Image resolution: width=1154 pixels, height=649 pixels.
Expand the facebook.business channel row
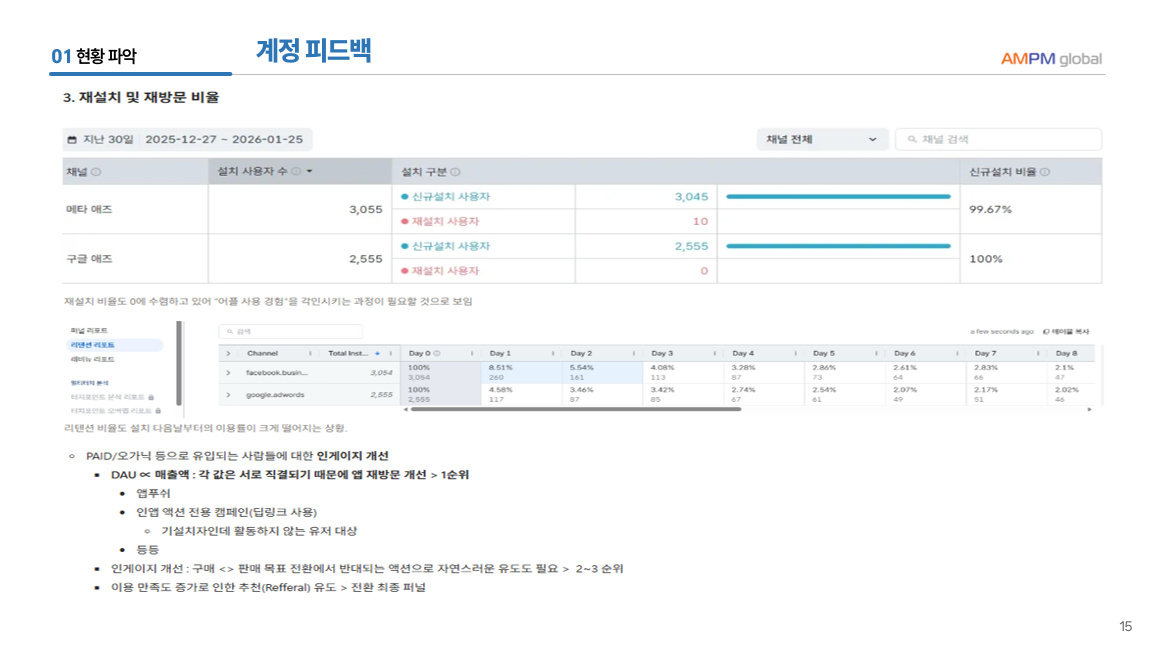click(x=228, y=372)
